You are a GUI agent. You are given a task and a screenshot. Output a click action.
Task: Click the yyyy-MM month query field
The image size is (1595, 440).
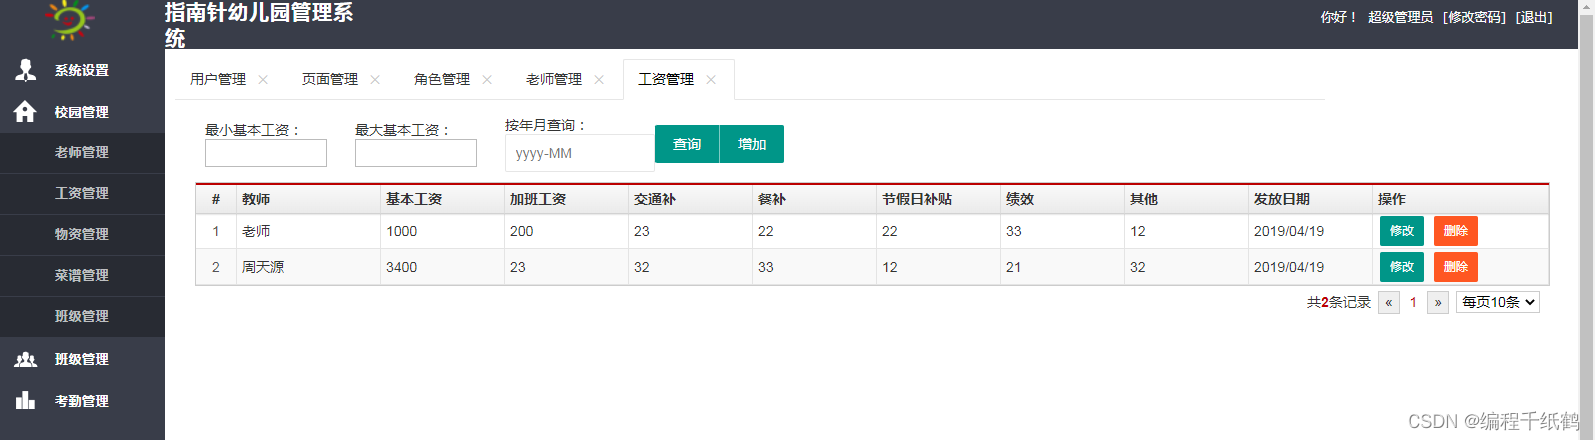point(580,153)
